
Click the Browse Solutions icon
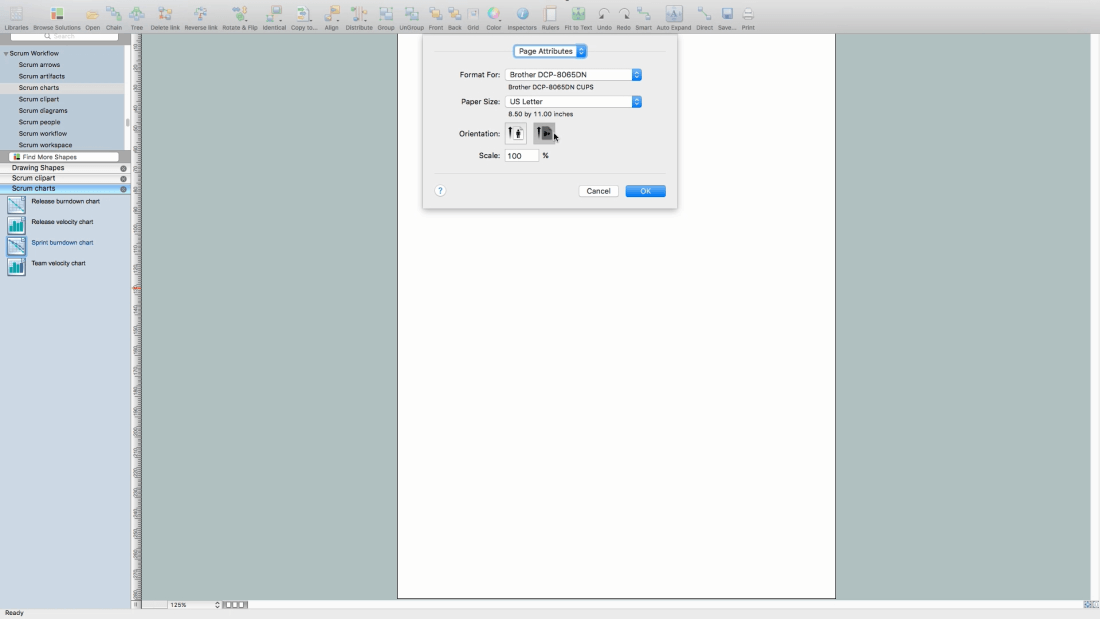click(x=57, y=15)
